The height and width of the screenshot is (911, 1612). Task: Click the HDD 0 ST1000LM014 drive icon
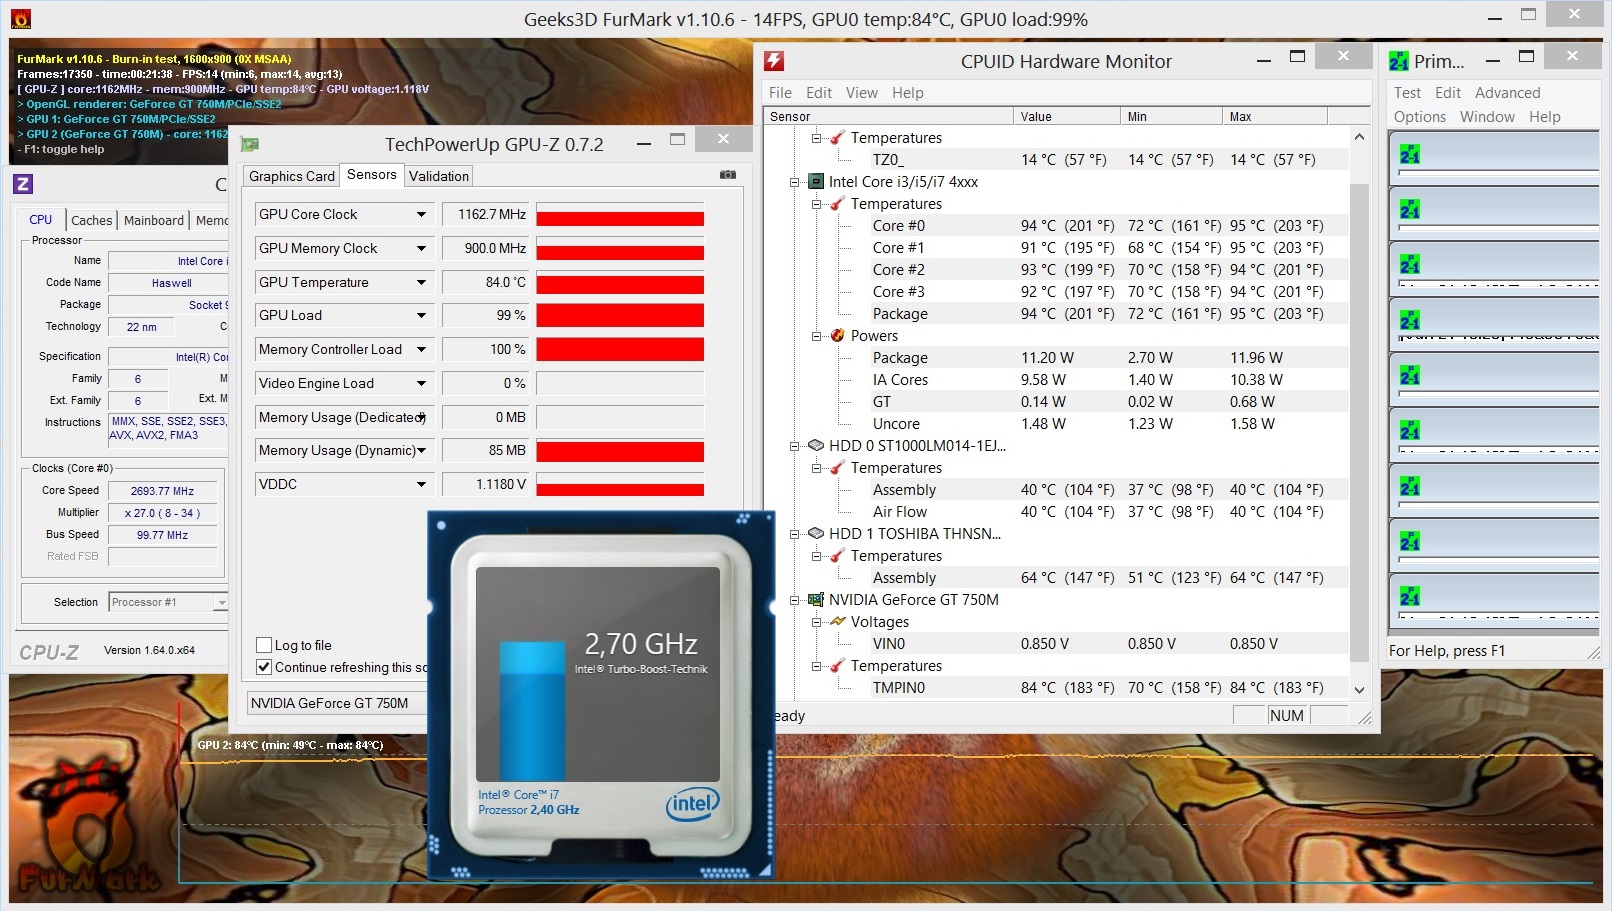coord(816,446)
